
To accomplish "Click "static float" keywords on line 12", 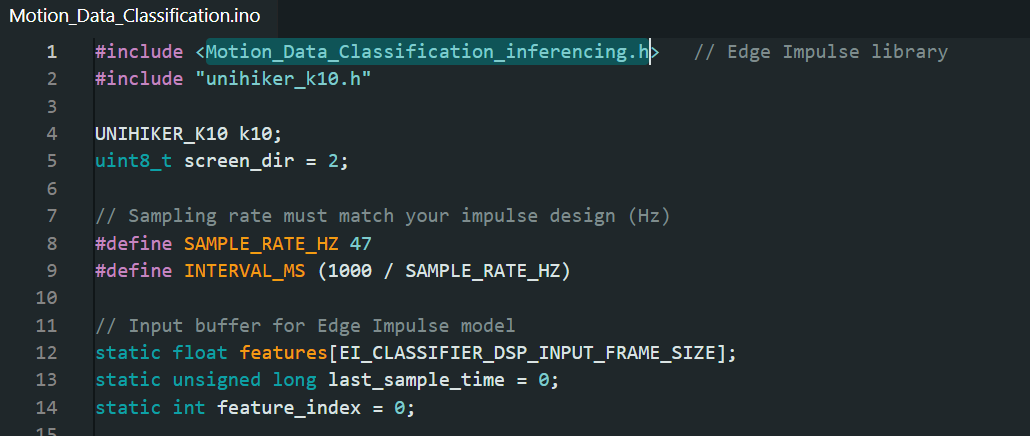I will (162, 353).
